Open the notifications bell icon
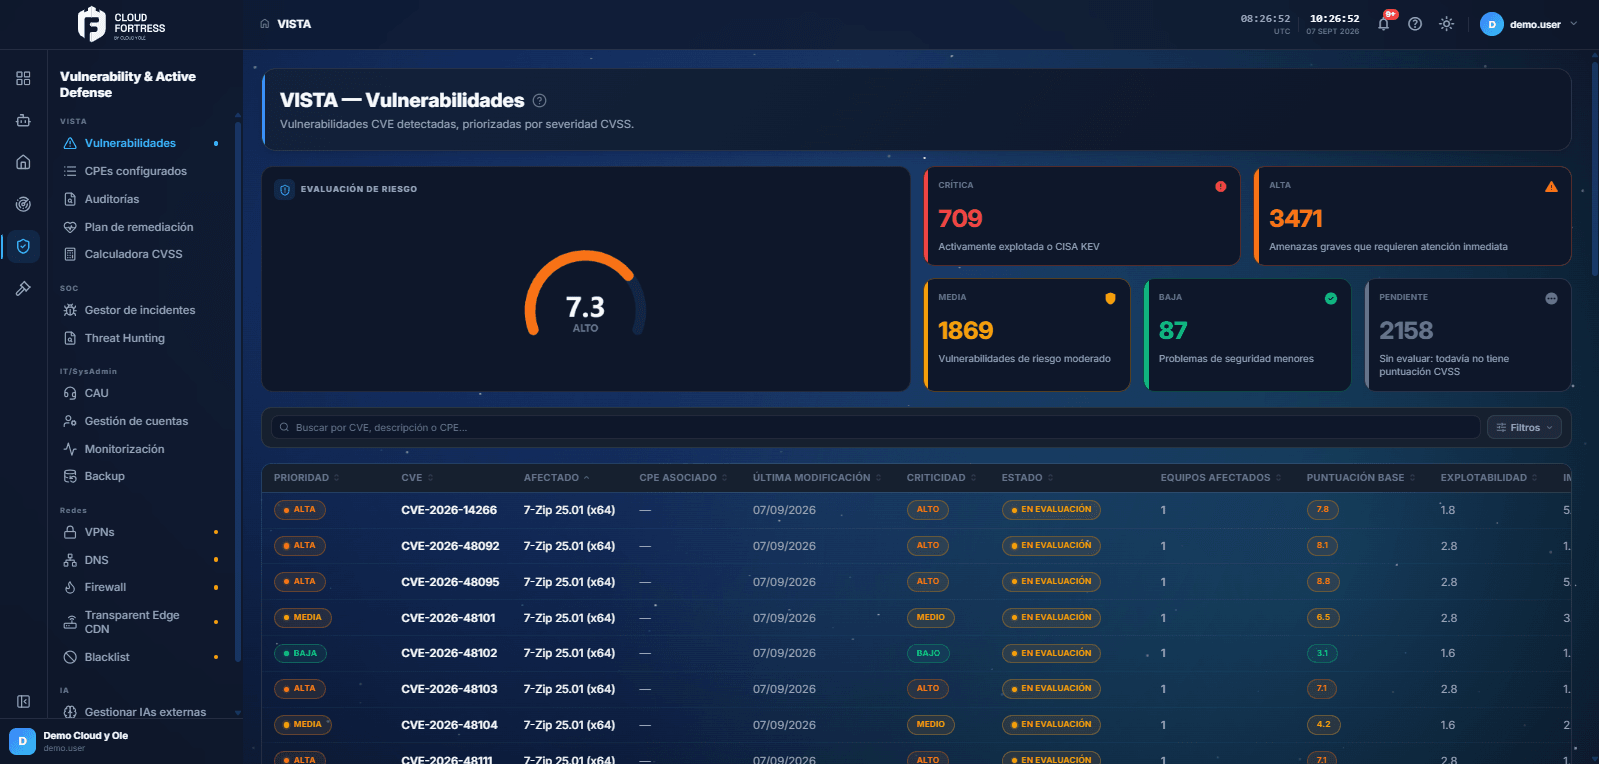 pyautogui.click(x=1384, y=24)
